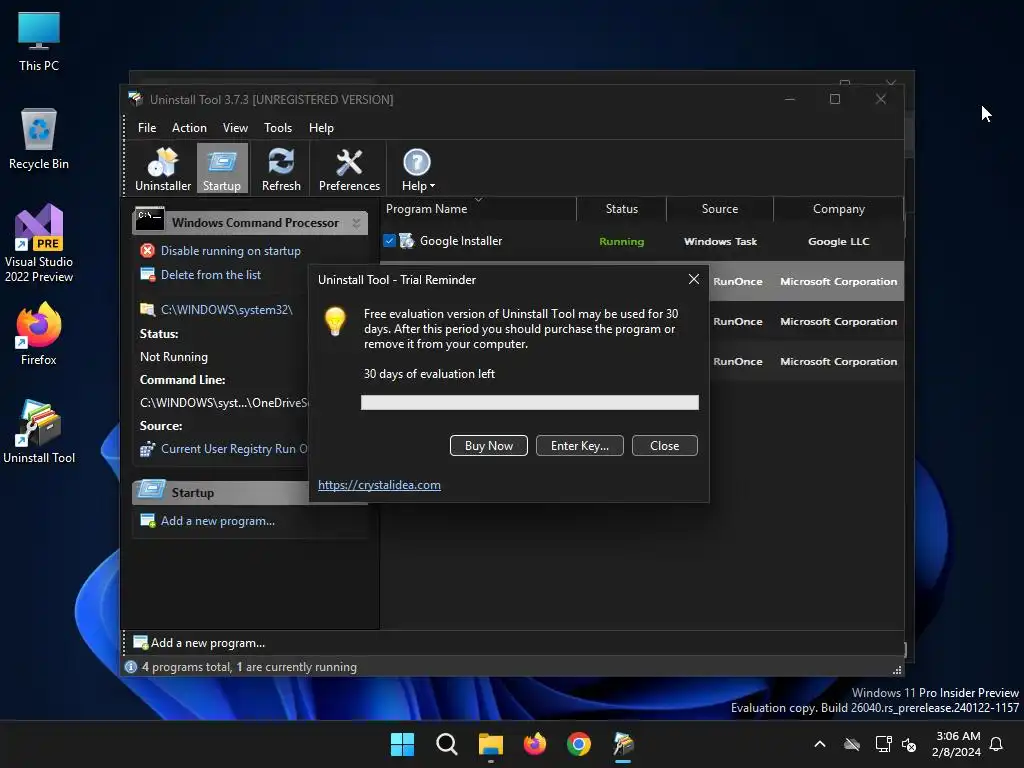
Task: Click the Not Running status text
Action: coord(174,357)
